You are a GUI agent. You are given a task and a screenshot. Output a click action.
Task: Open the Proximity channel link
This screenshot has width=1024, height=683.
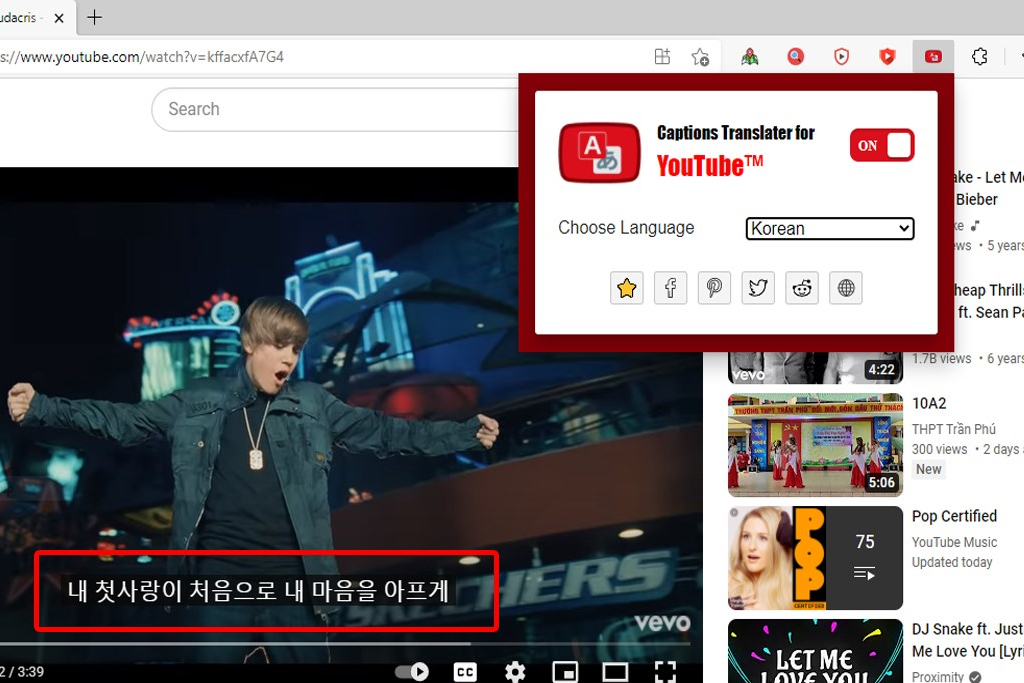pyautogui.click(x=938, y=676)
